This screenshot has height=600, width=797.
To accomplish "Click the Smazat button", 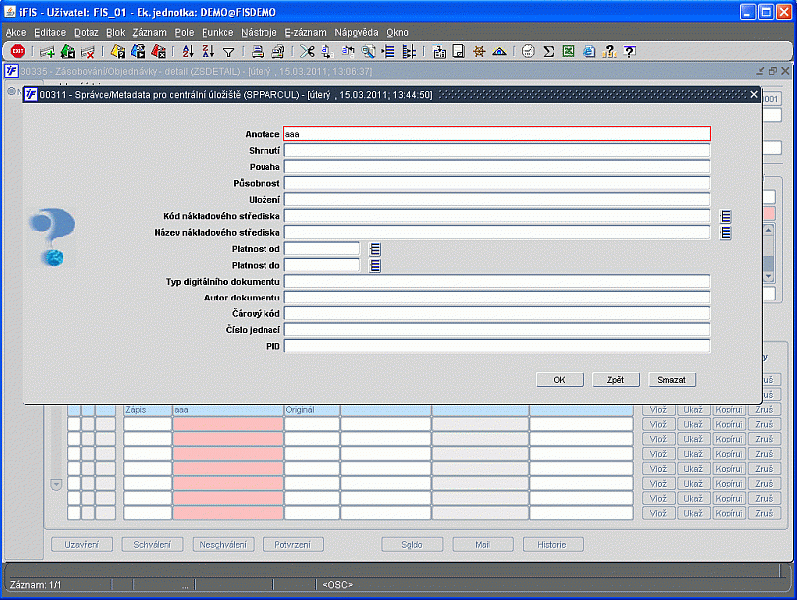I will (x=671, y=380).
